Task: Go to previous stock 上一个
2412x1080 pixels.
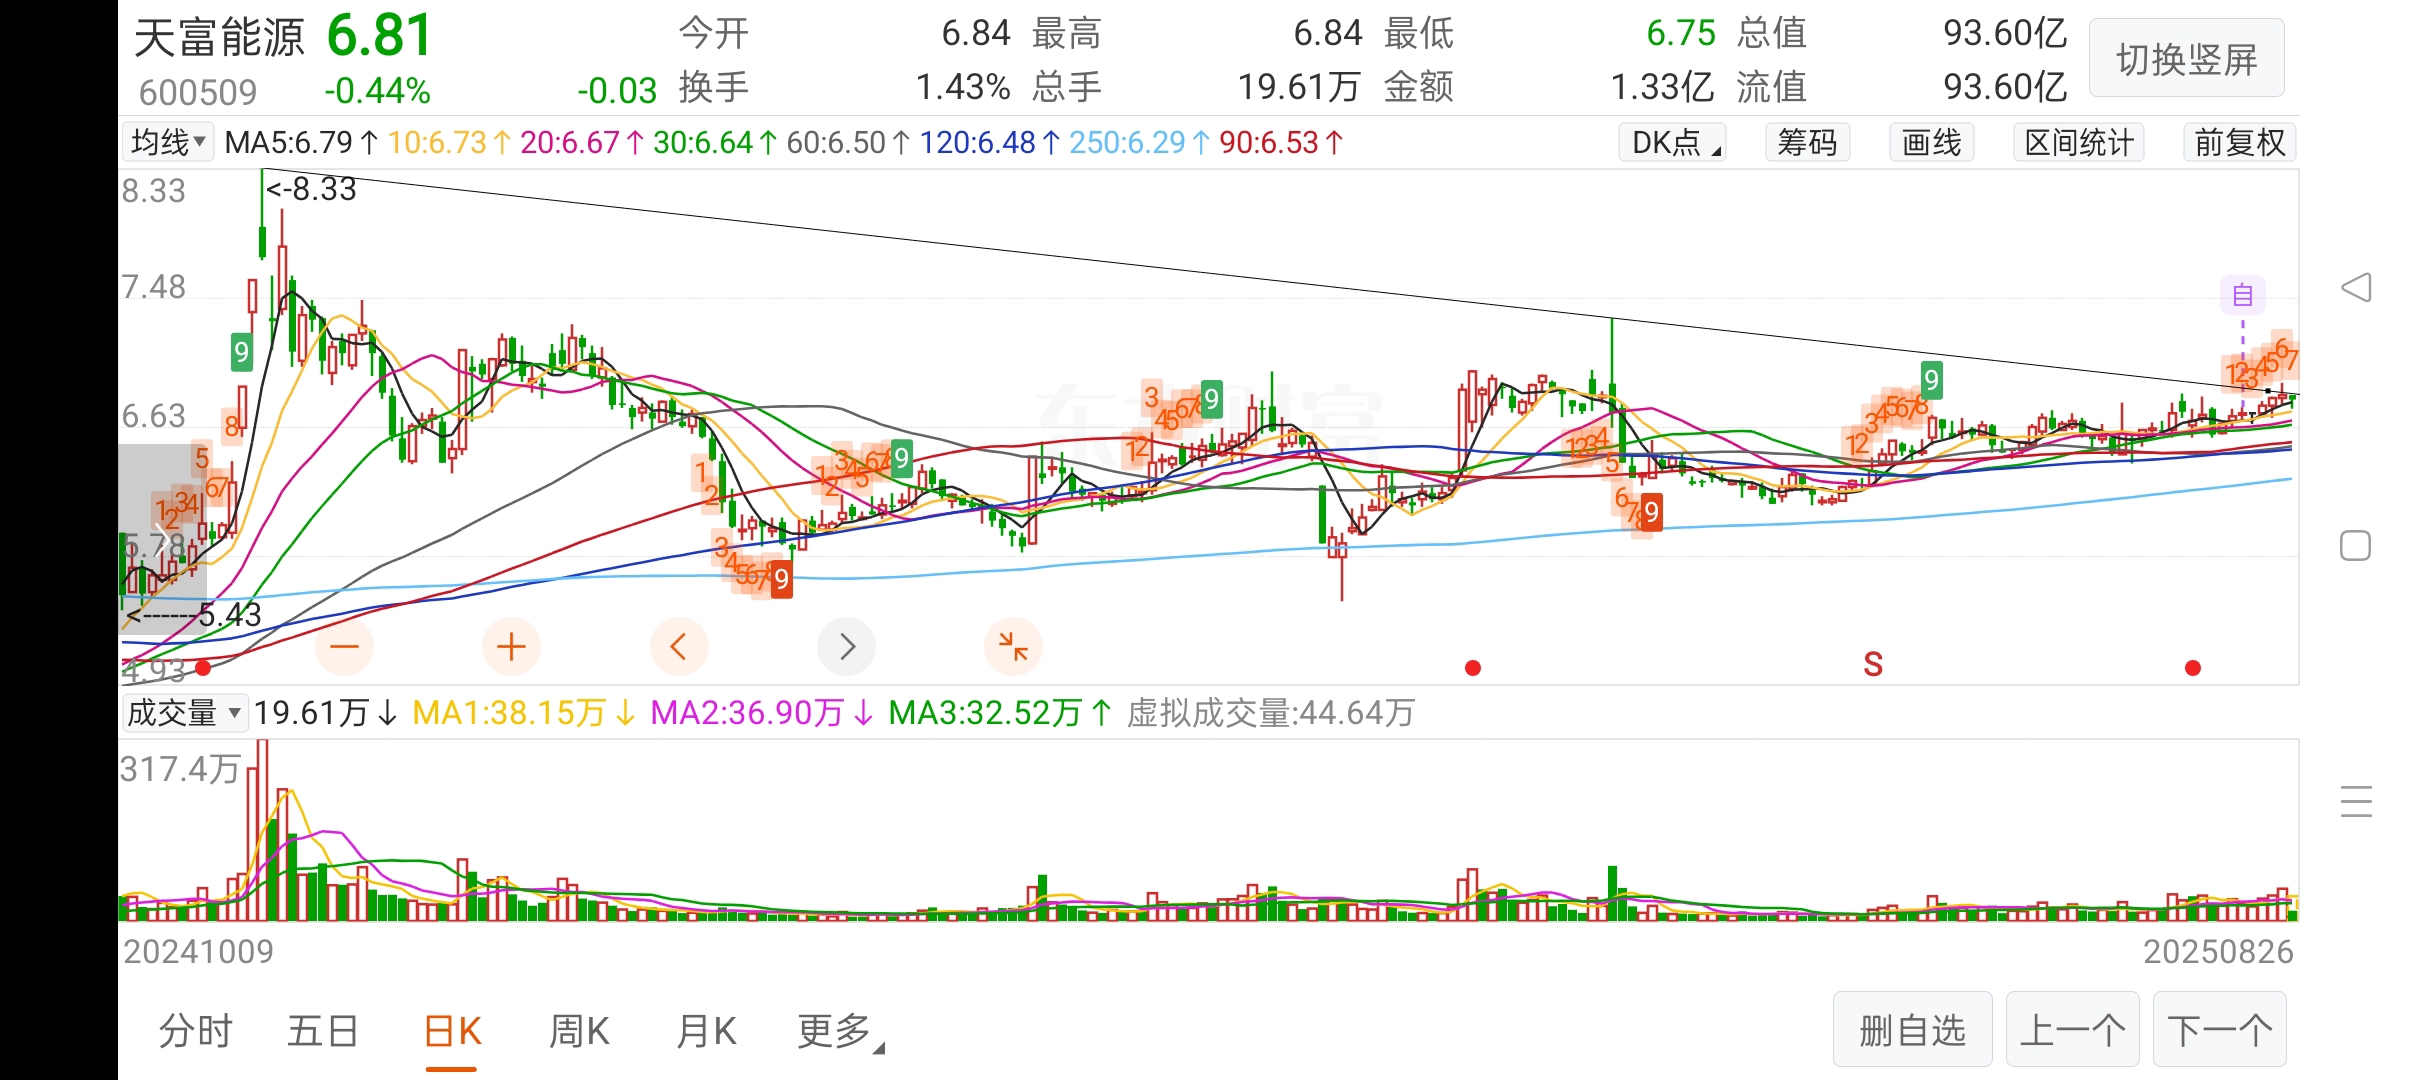Action: (2072, 1030)
